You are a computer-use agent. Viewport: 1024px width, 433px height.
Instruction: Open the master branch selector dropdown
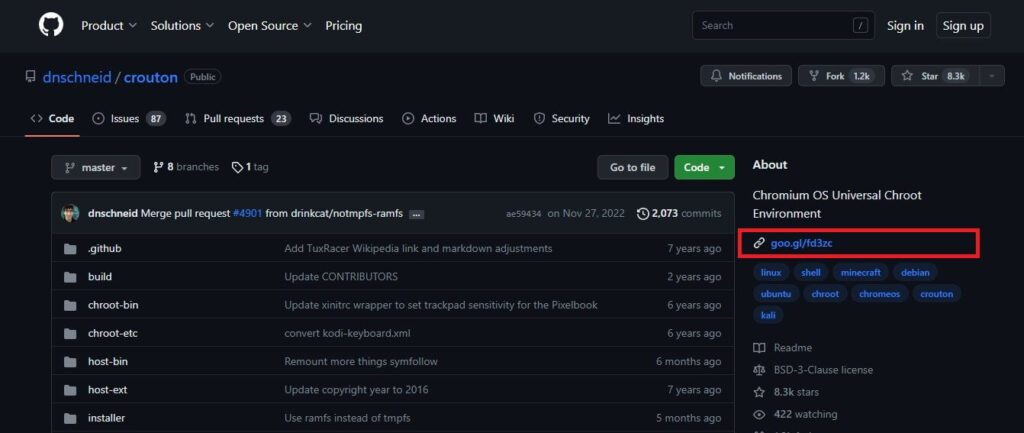coord(96,168)
